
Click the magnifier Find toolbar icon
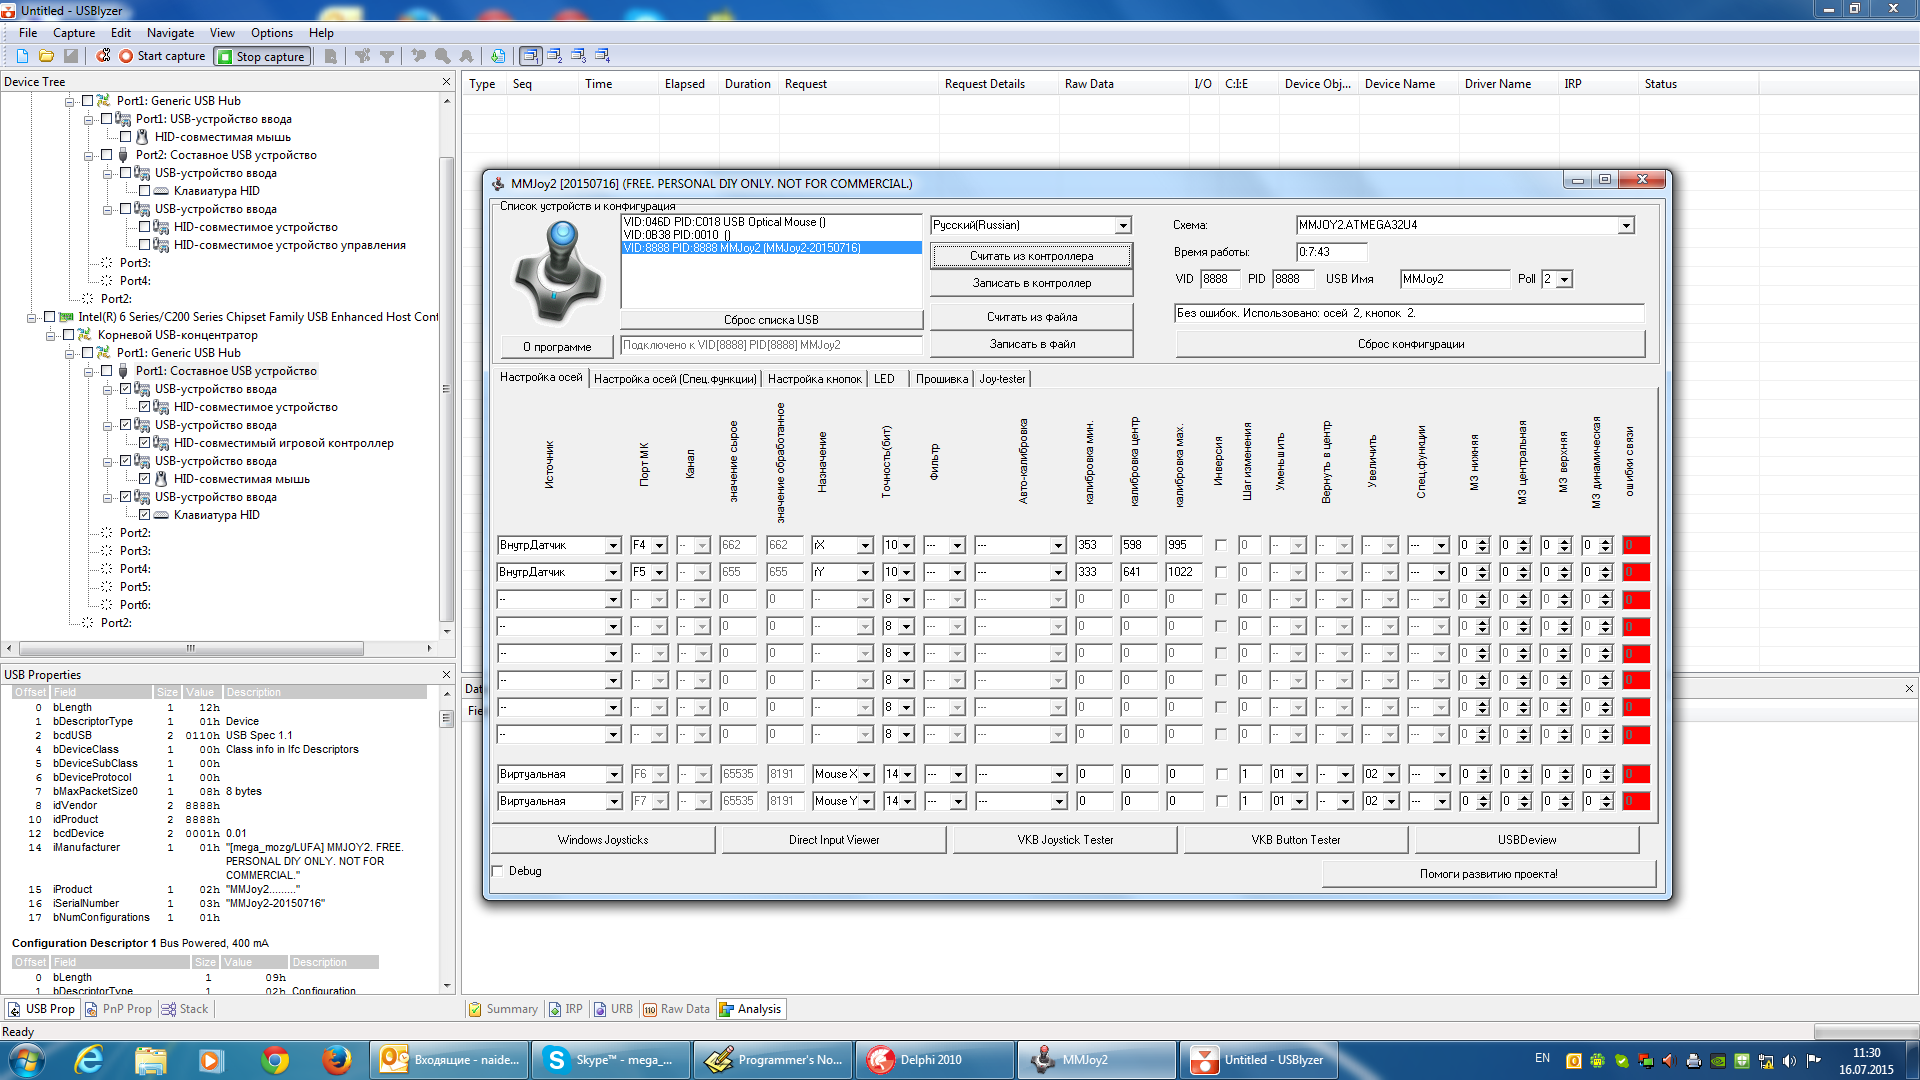coord(442,56)
